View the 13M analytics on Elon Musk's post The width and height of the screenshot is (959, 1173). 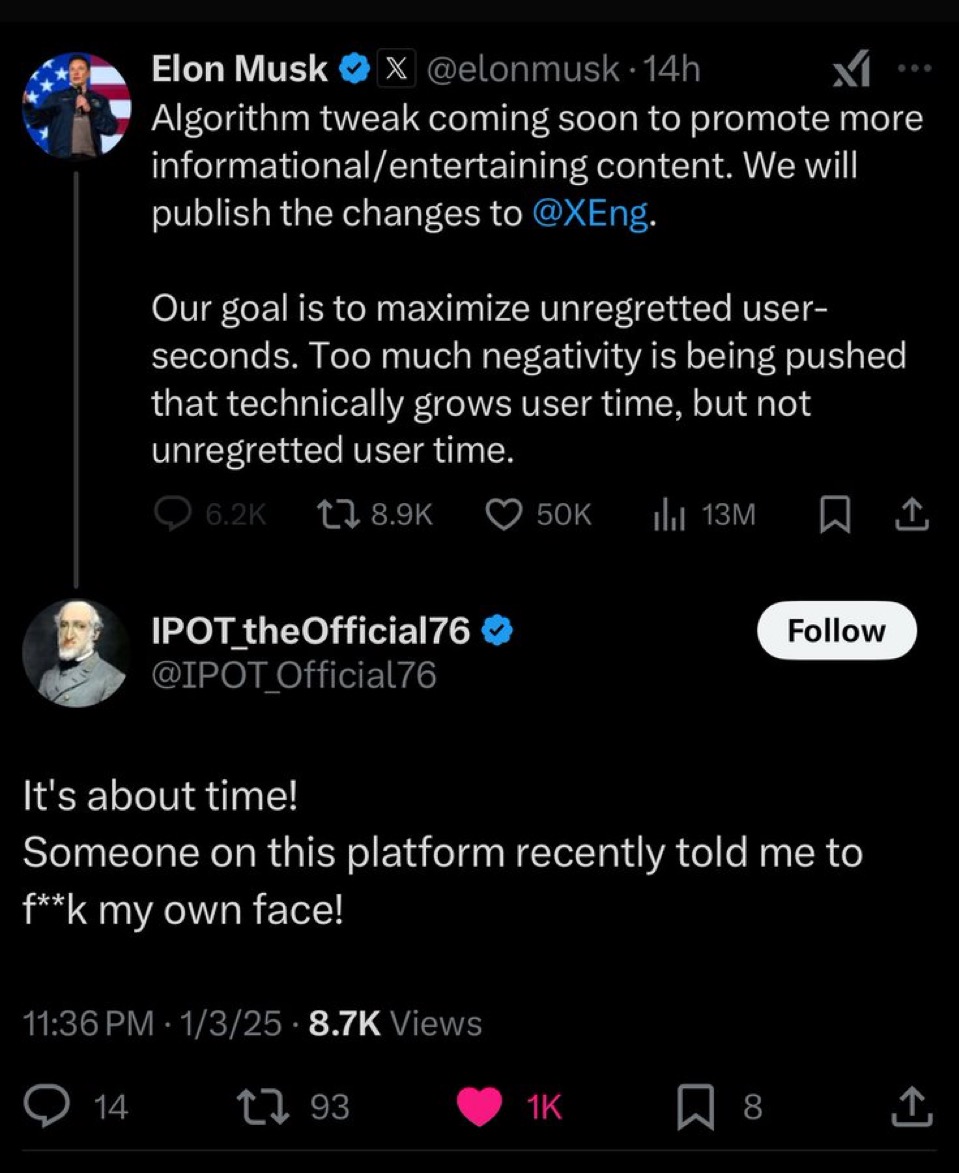[704, 515]
